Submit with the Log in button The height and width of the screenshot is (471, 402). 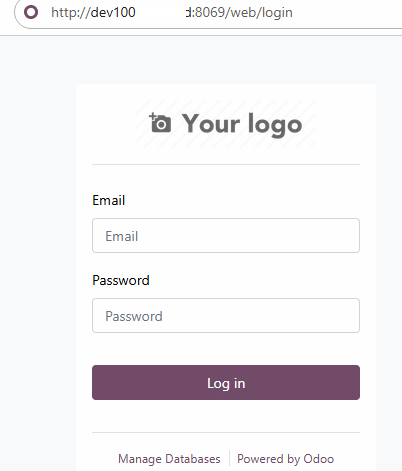tap(226, 383)
